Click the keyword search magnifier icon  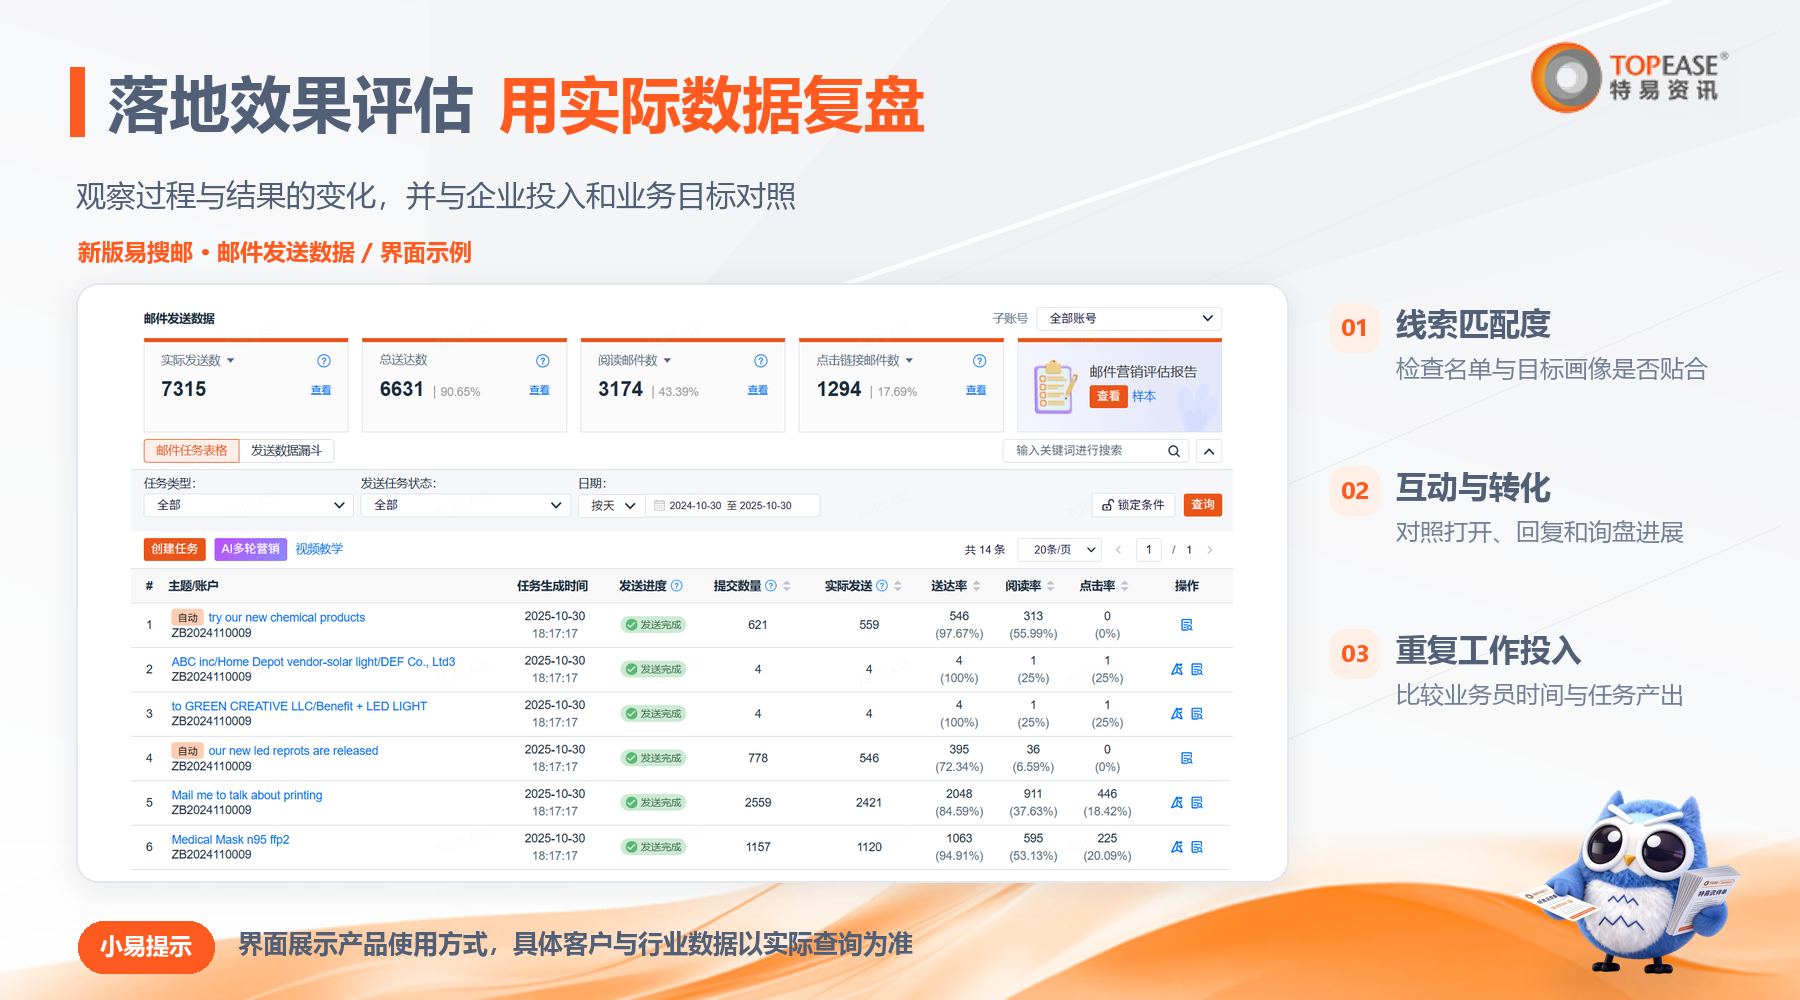pyautogui.click(x=1174, y=451)
